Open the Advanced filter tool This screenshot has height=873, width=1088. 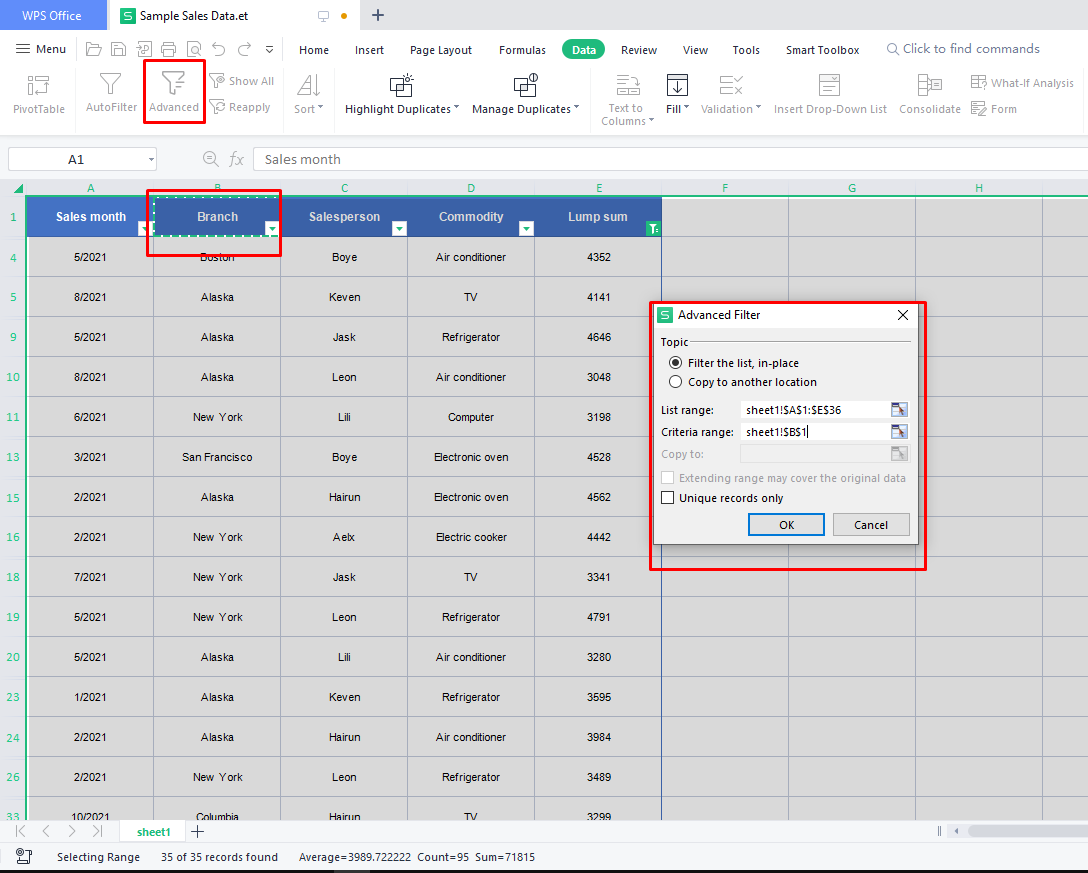click(x=173, y=93)
